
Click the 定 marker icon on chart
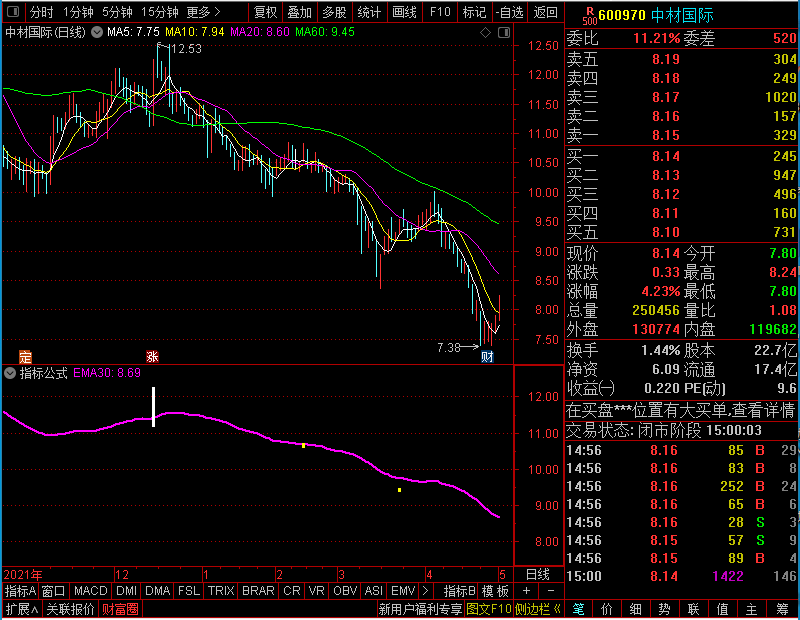pos(25,357)
